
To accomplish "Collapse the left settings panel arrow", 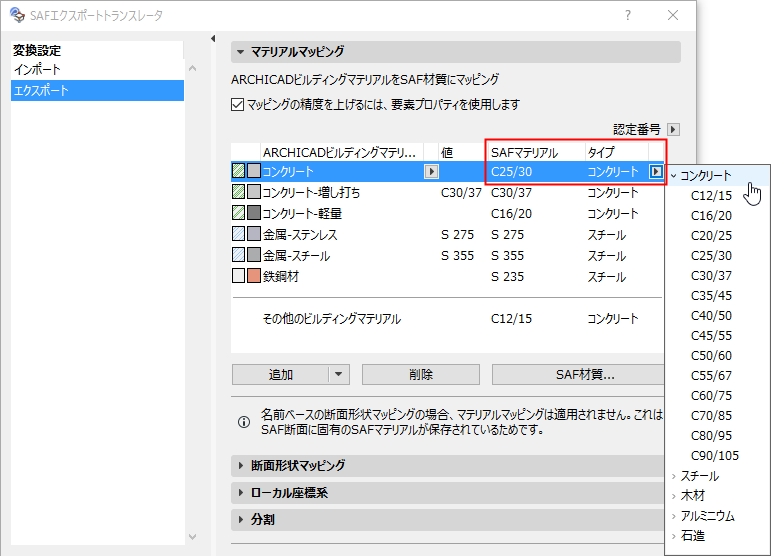I will (213, 38).
